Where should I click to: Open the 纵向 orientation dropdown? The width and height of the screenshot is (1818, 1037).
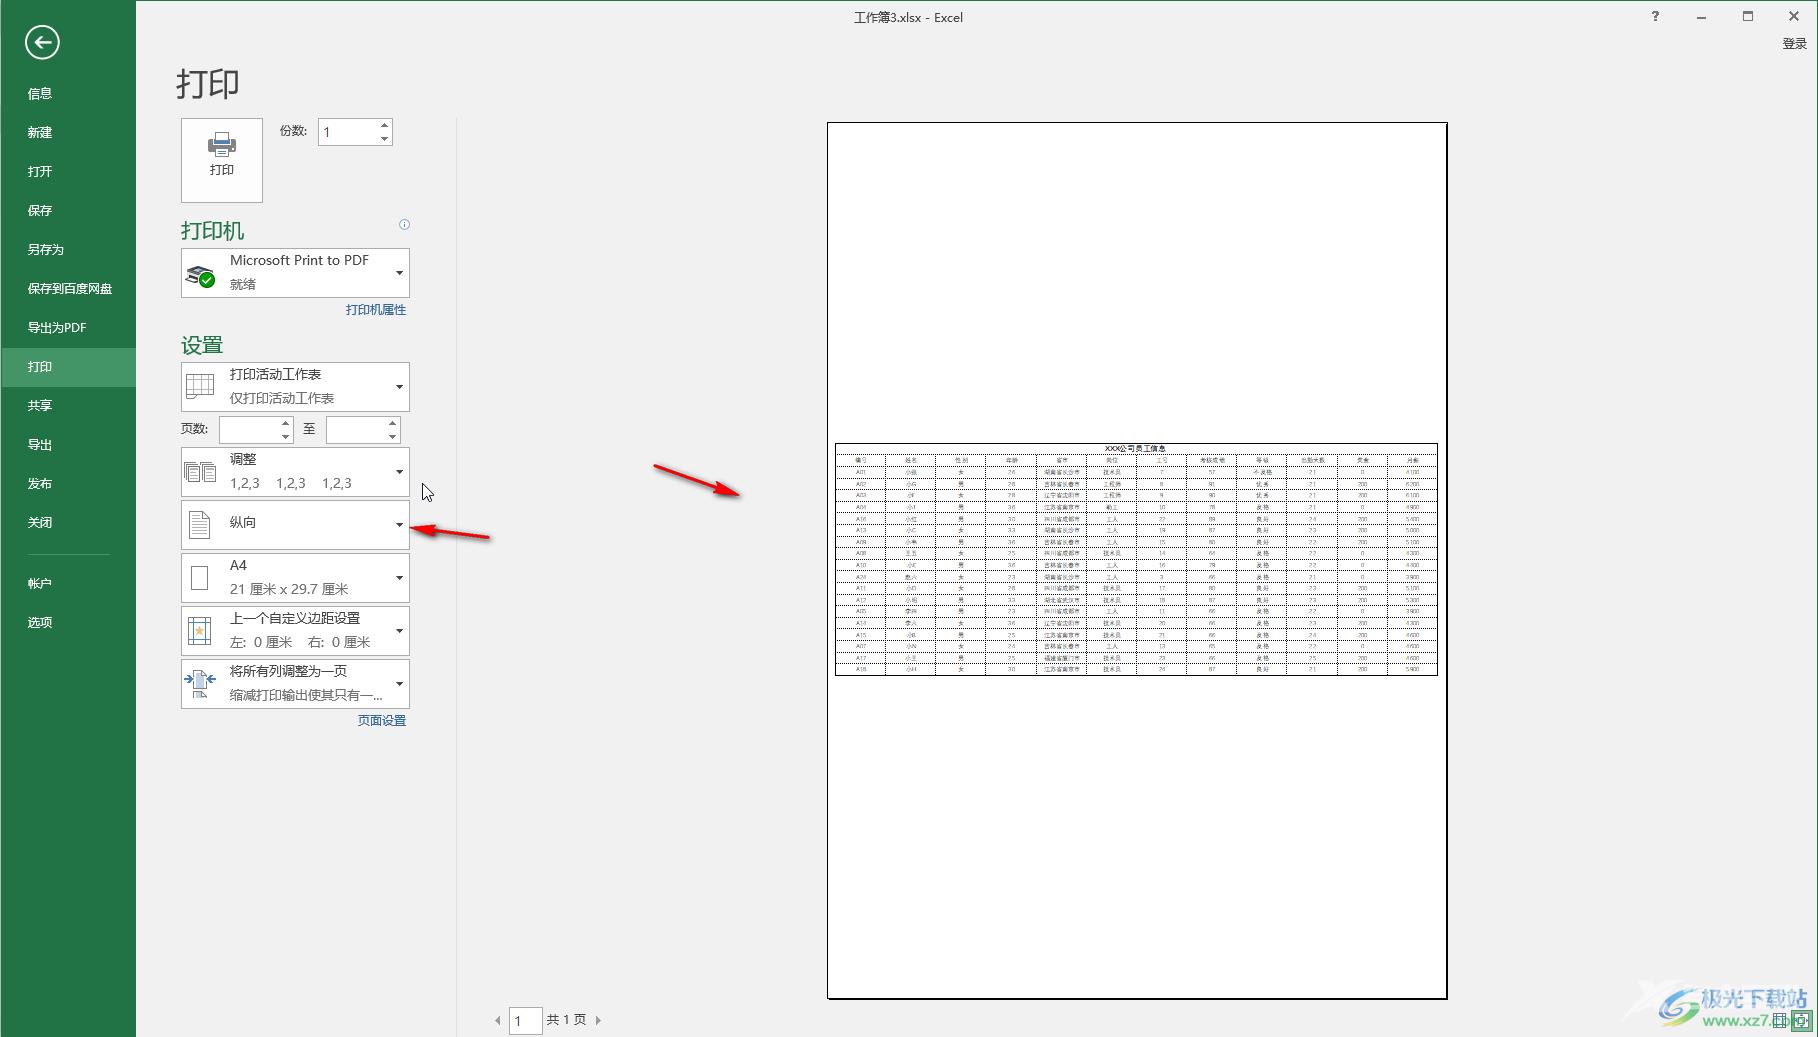295,525
